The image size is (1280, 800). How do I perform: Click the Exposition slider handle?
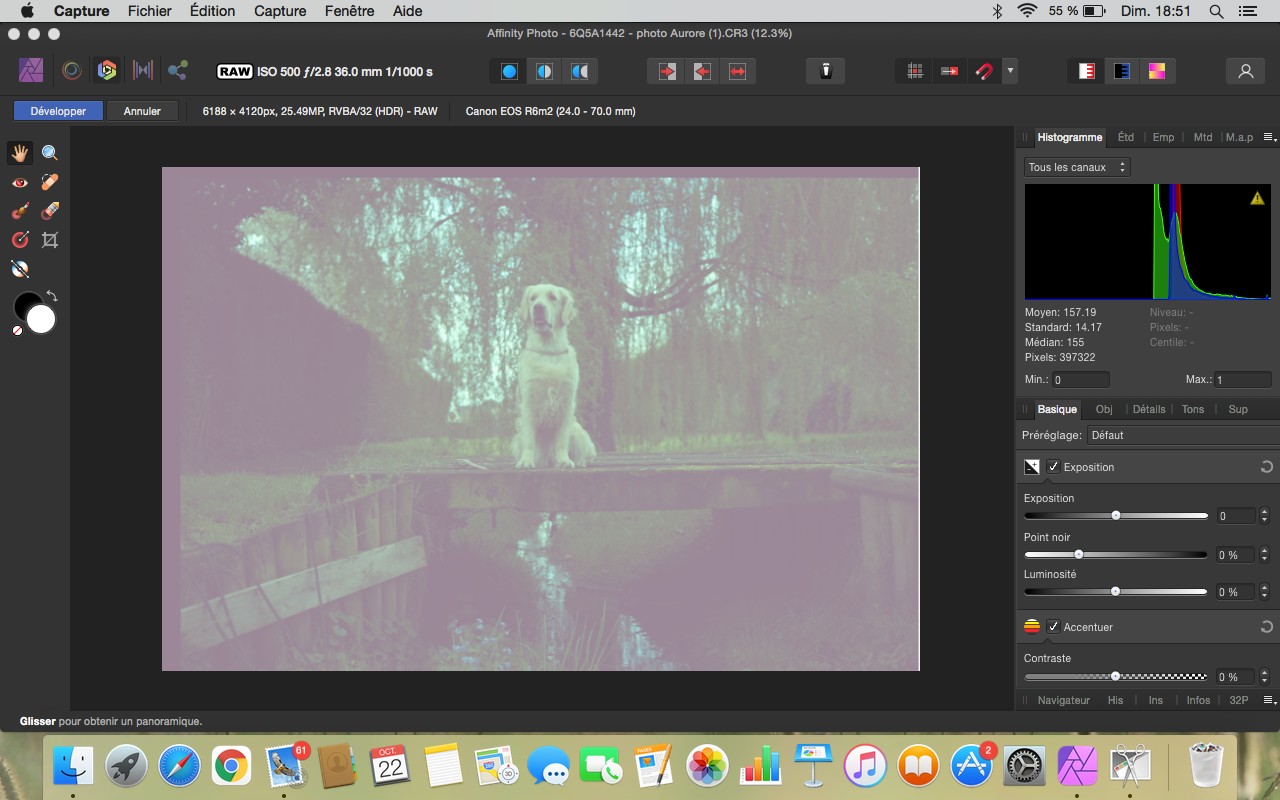(x=1116, y=516)
